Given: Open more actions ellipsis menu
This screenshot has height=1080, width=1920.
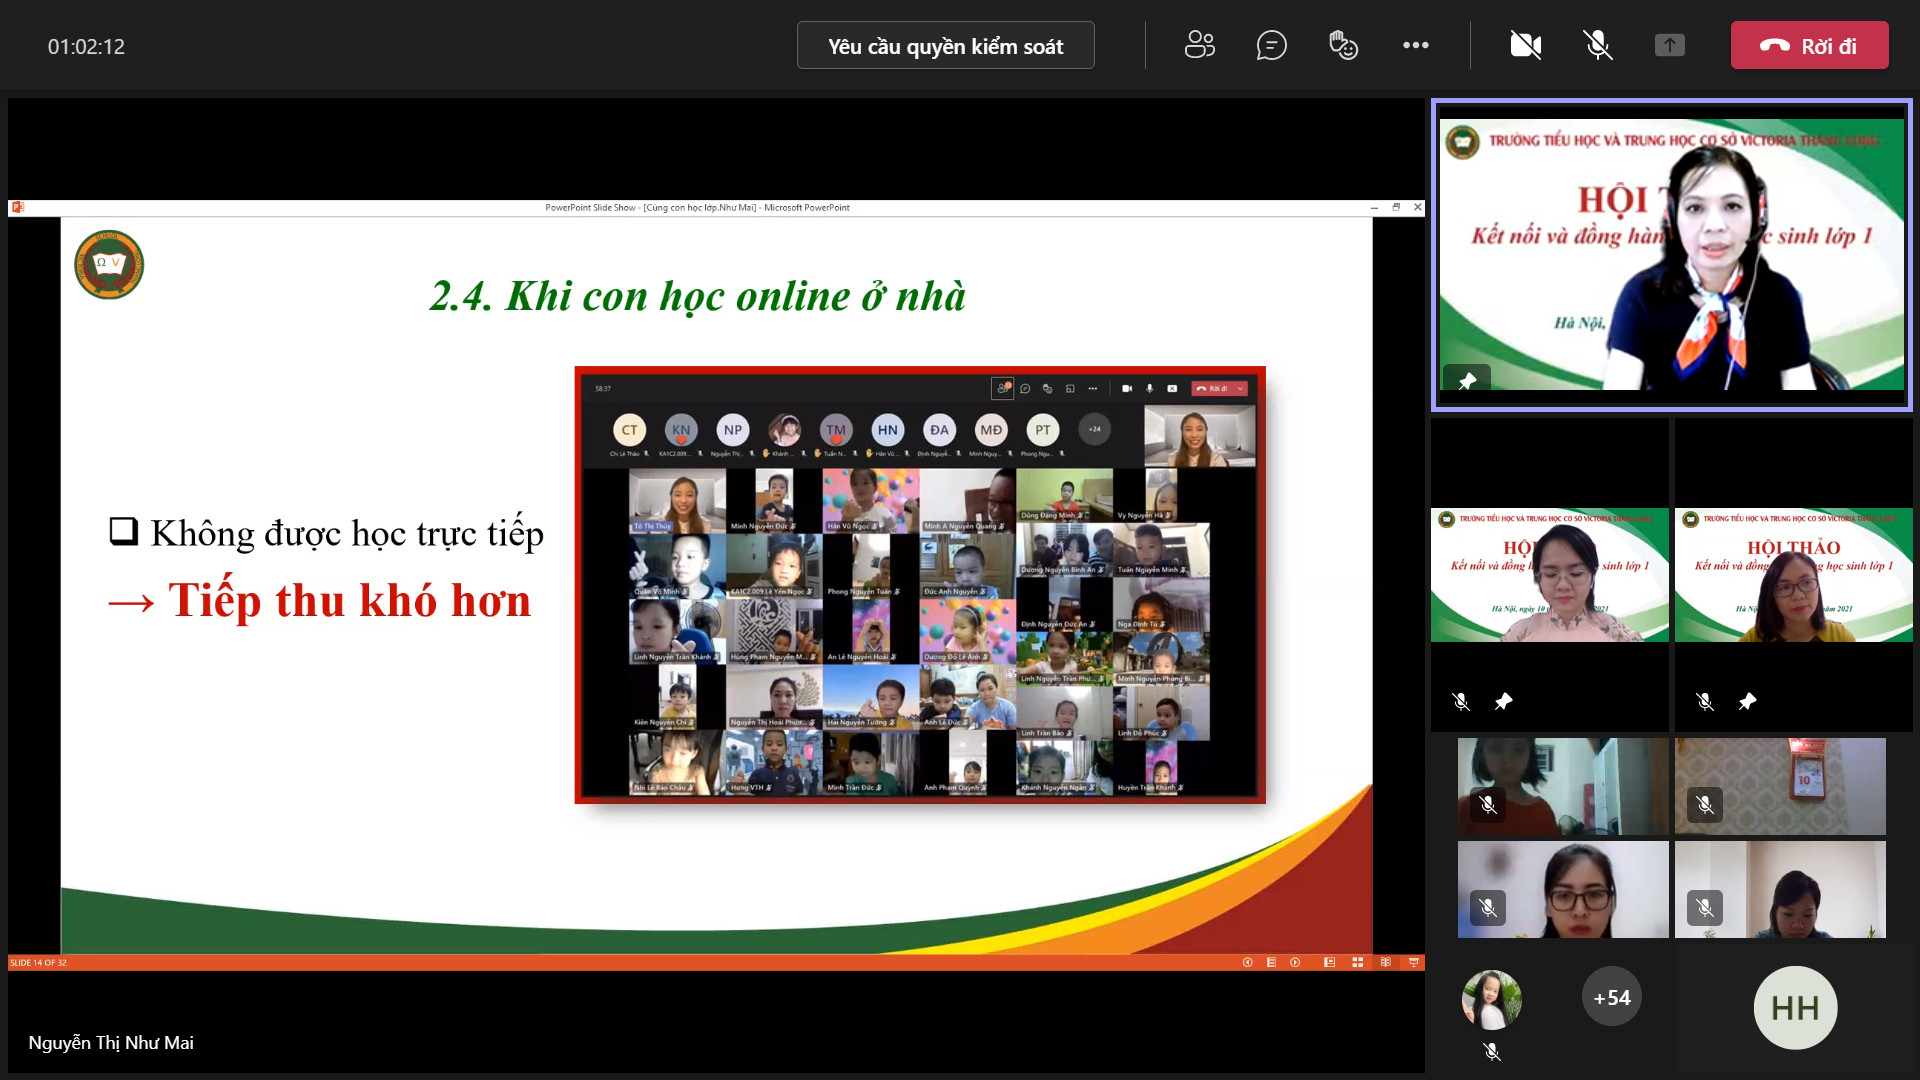Looking at the screenshot, I should pyautogui.click(x=1415, y=45).
